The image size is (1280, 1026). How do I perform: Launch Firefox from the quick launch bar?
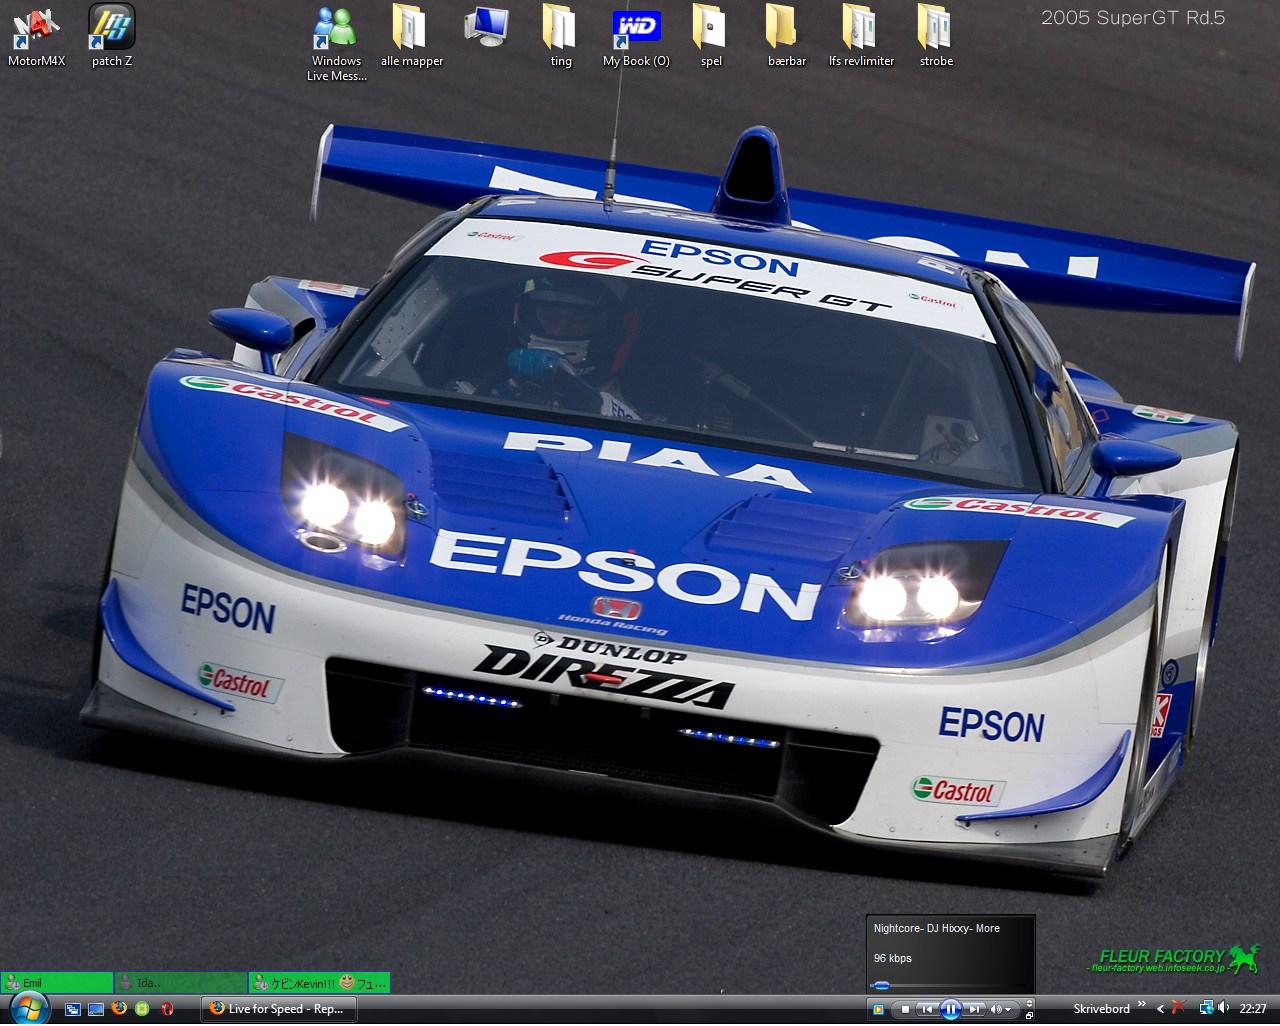pos(119,1009)
